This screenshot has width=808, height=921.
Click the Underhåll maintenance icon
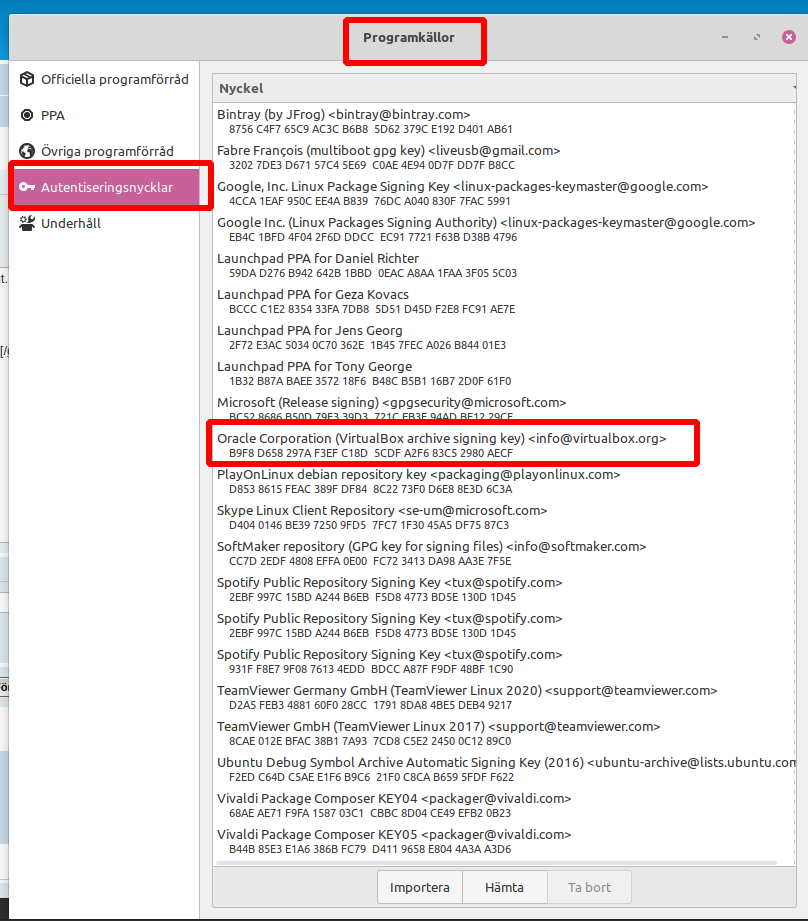27,224
